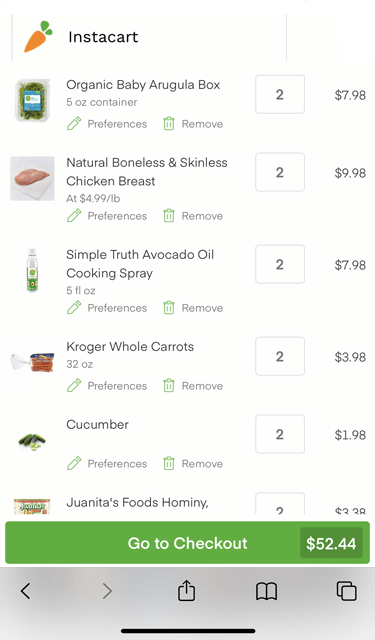Click trash icon for Cucumber item
This screenshot has width=375, height=640.
[x=169, y=464]
